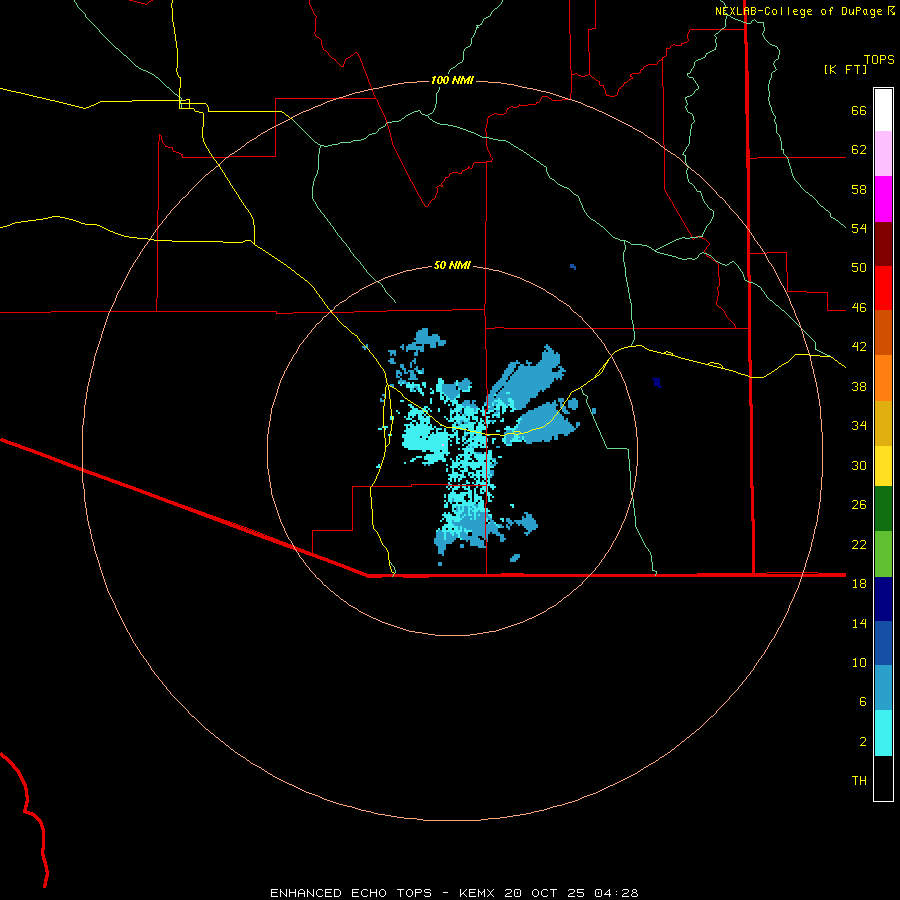Click the gold legend swatch
Image resolution: width=900 pixels, height=900 pixels.
click(883, 424)
